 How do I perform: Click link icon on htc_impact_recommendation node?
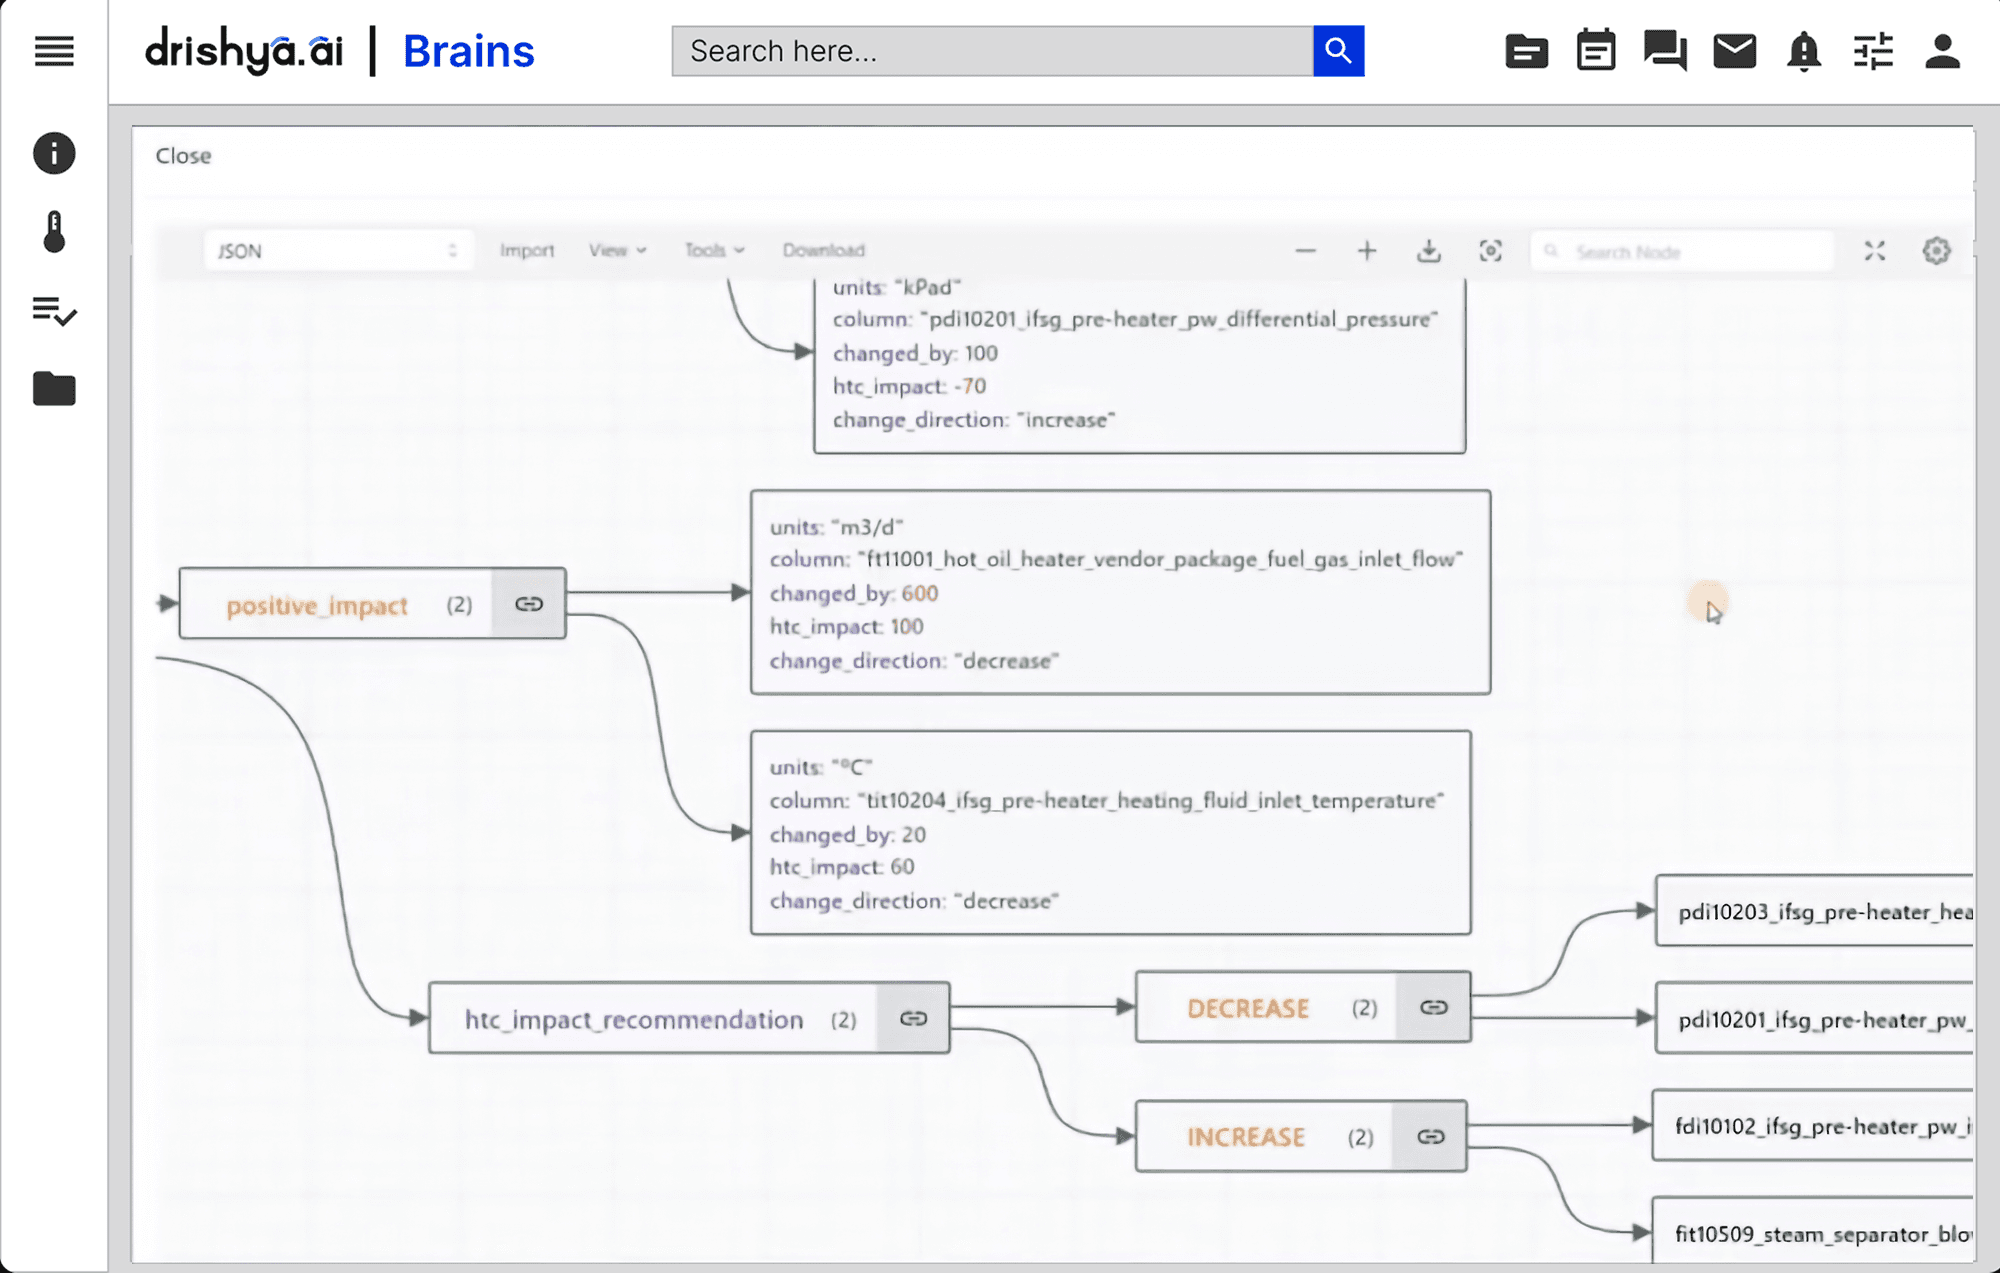[x=913, y=1018]
